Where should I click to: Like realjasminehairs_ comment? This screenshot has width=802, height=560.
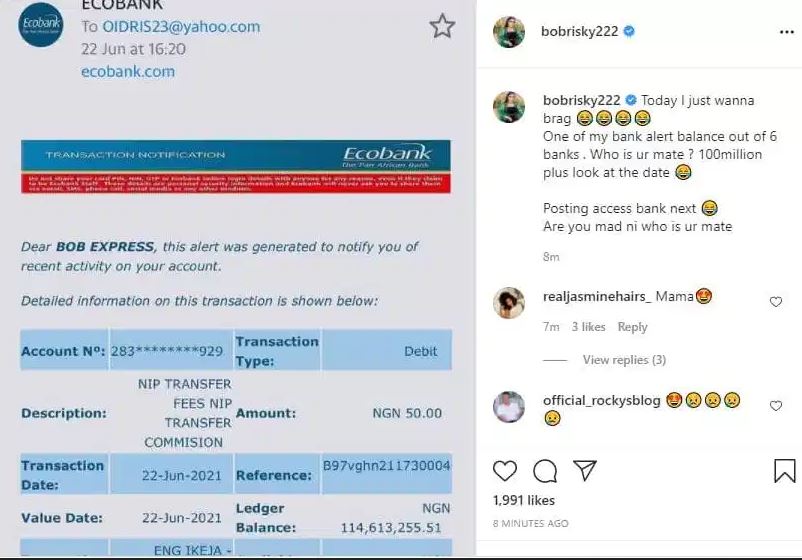(775, 301)
